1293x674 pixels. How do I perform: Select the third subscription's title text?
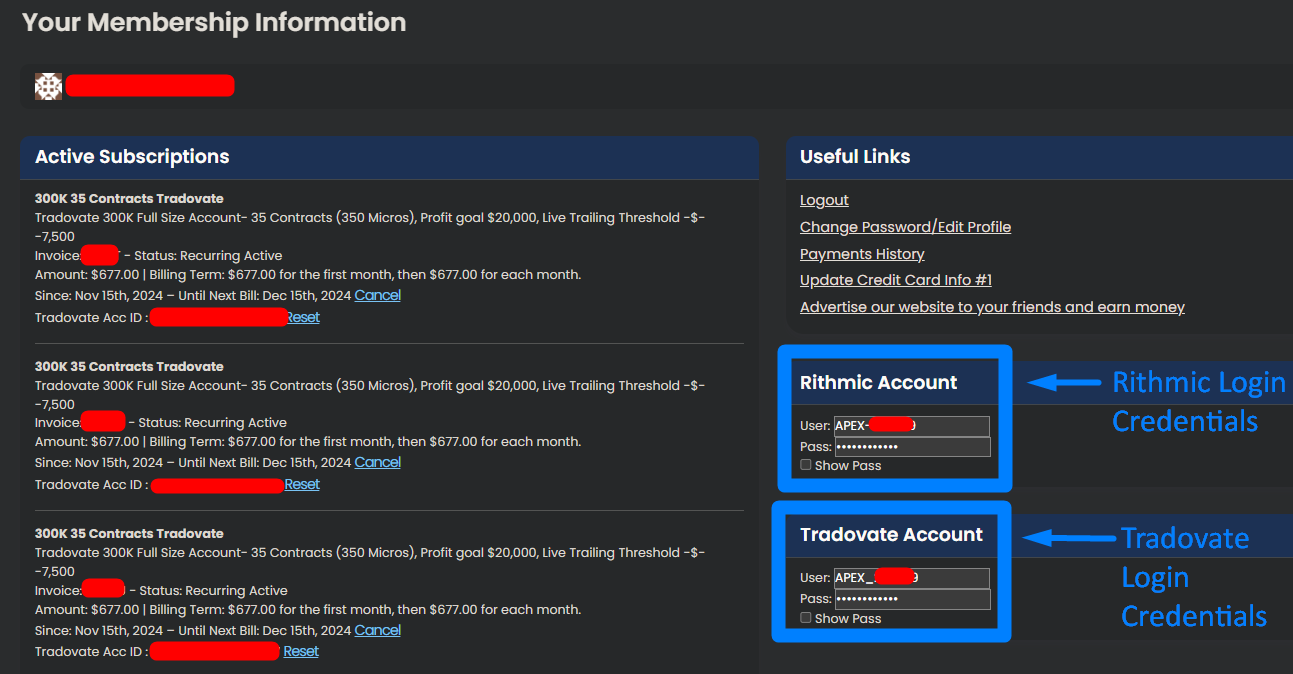(x=129, y=533)
